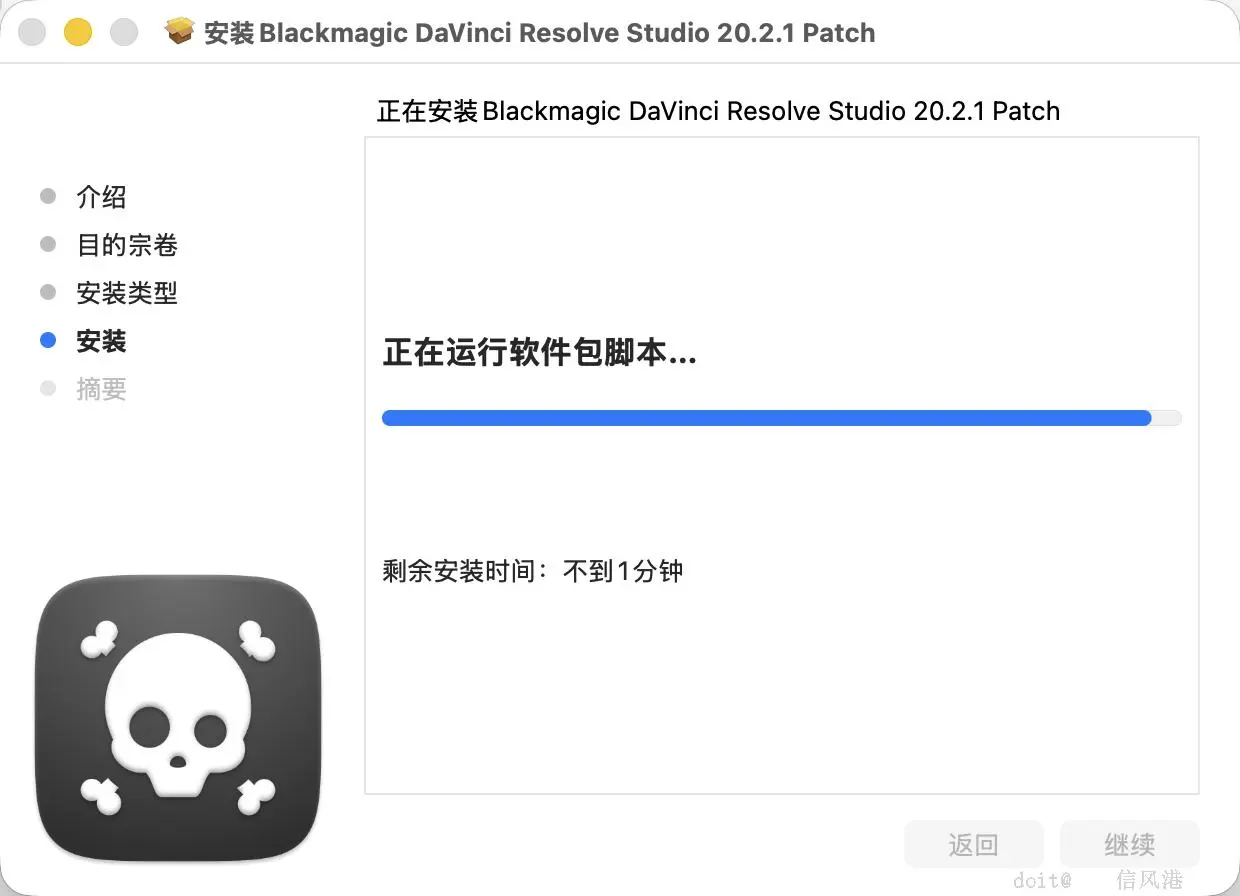Click the 继续 button
This screenshot has height=896, width=1240.
pos(1130,845)
